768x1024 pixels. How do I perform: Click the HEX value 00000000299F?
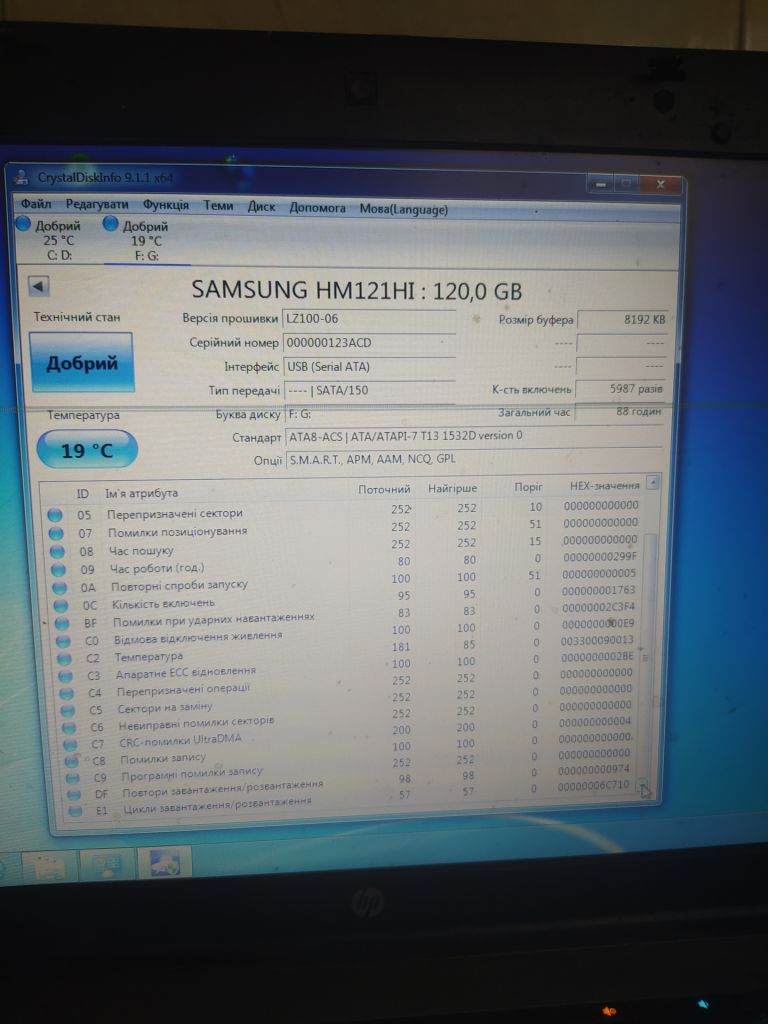[x=600, y=557]
